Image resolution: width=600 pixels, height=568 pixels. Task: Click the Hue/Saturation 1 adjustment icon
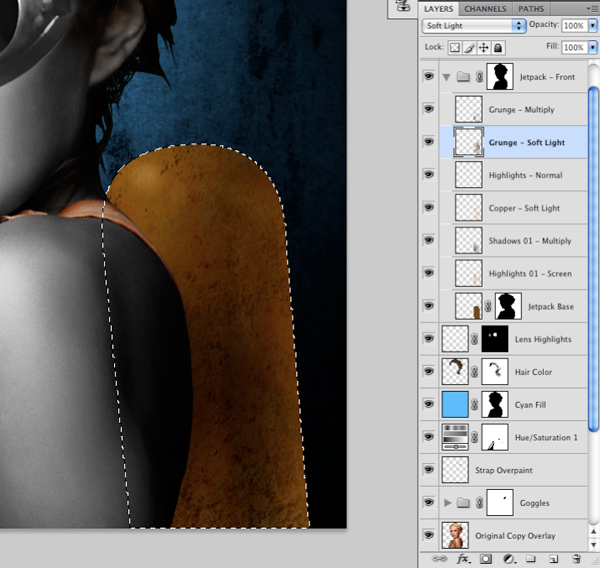(x=455, y=437)
